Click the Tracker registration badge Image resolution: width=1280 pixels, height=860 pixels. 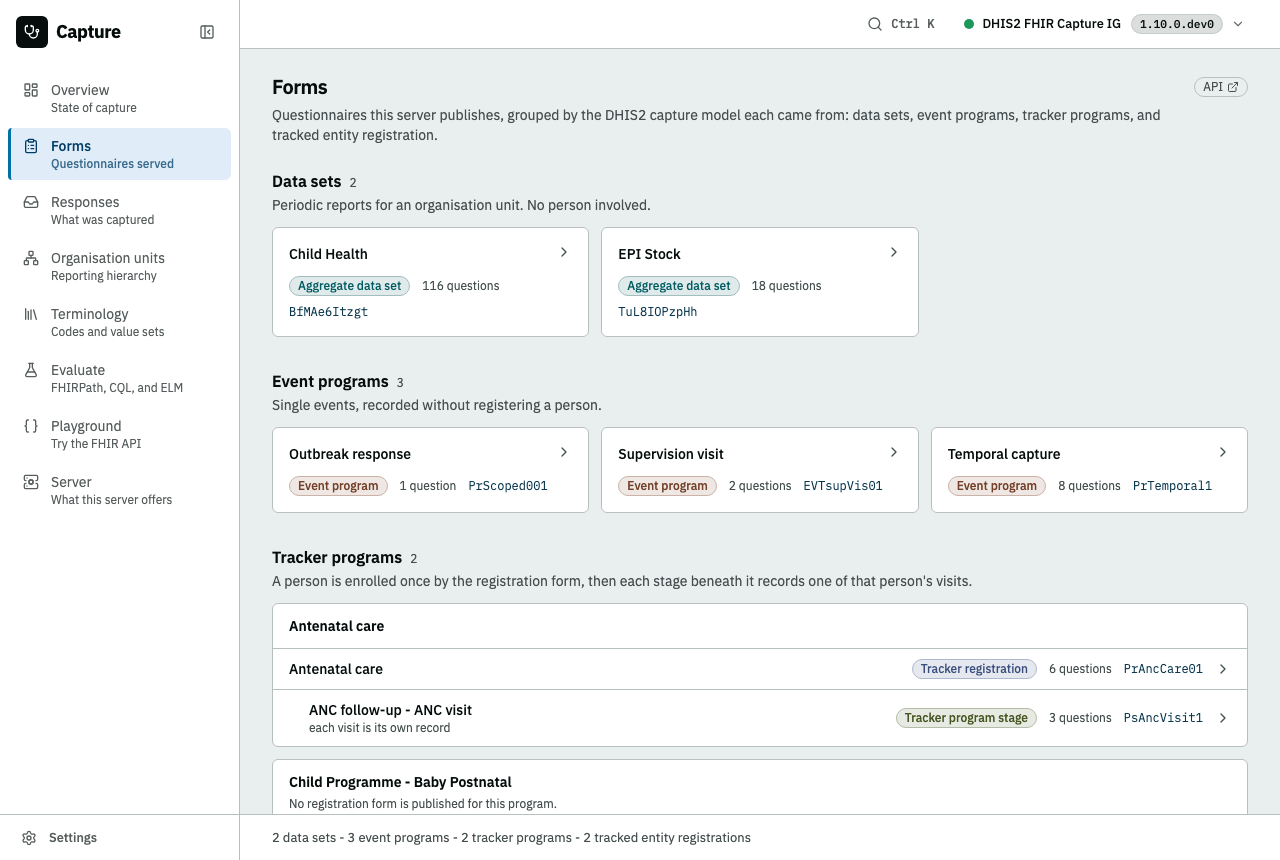coord(974,669)
